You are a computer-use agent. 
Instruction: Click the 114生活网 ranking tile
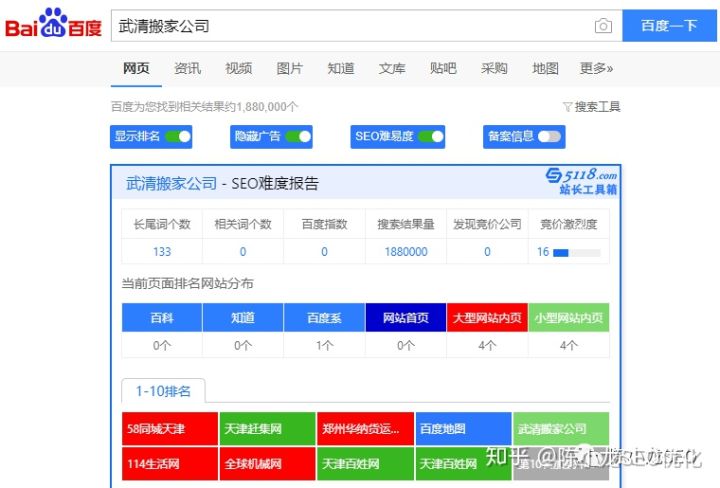tap(170, 464)
